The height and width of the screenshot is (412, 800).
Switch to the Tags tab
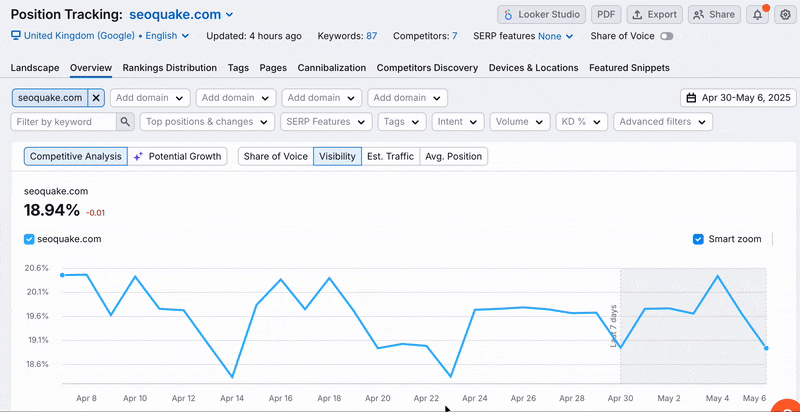pos(238,68)
